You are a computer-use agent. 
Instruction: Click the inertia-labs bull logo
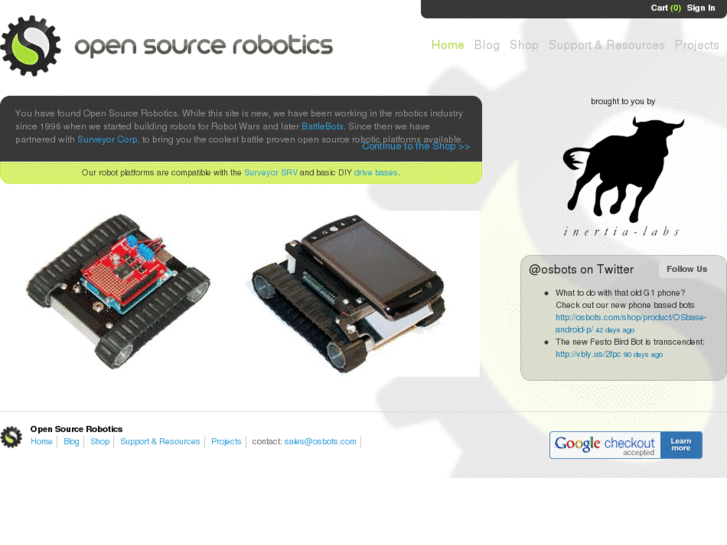(622, 177)
